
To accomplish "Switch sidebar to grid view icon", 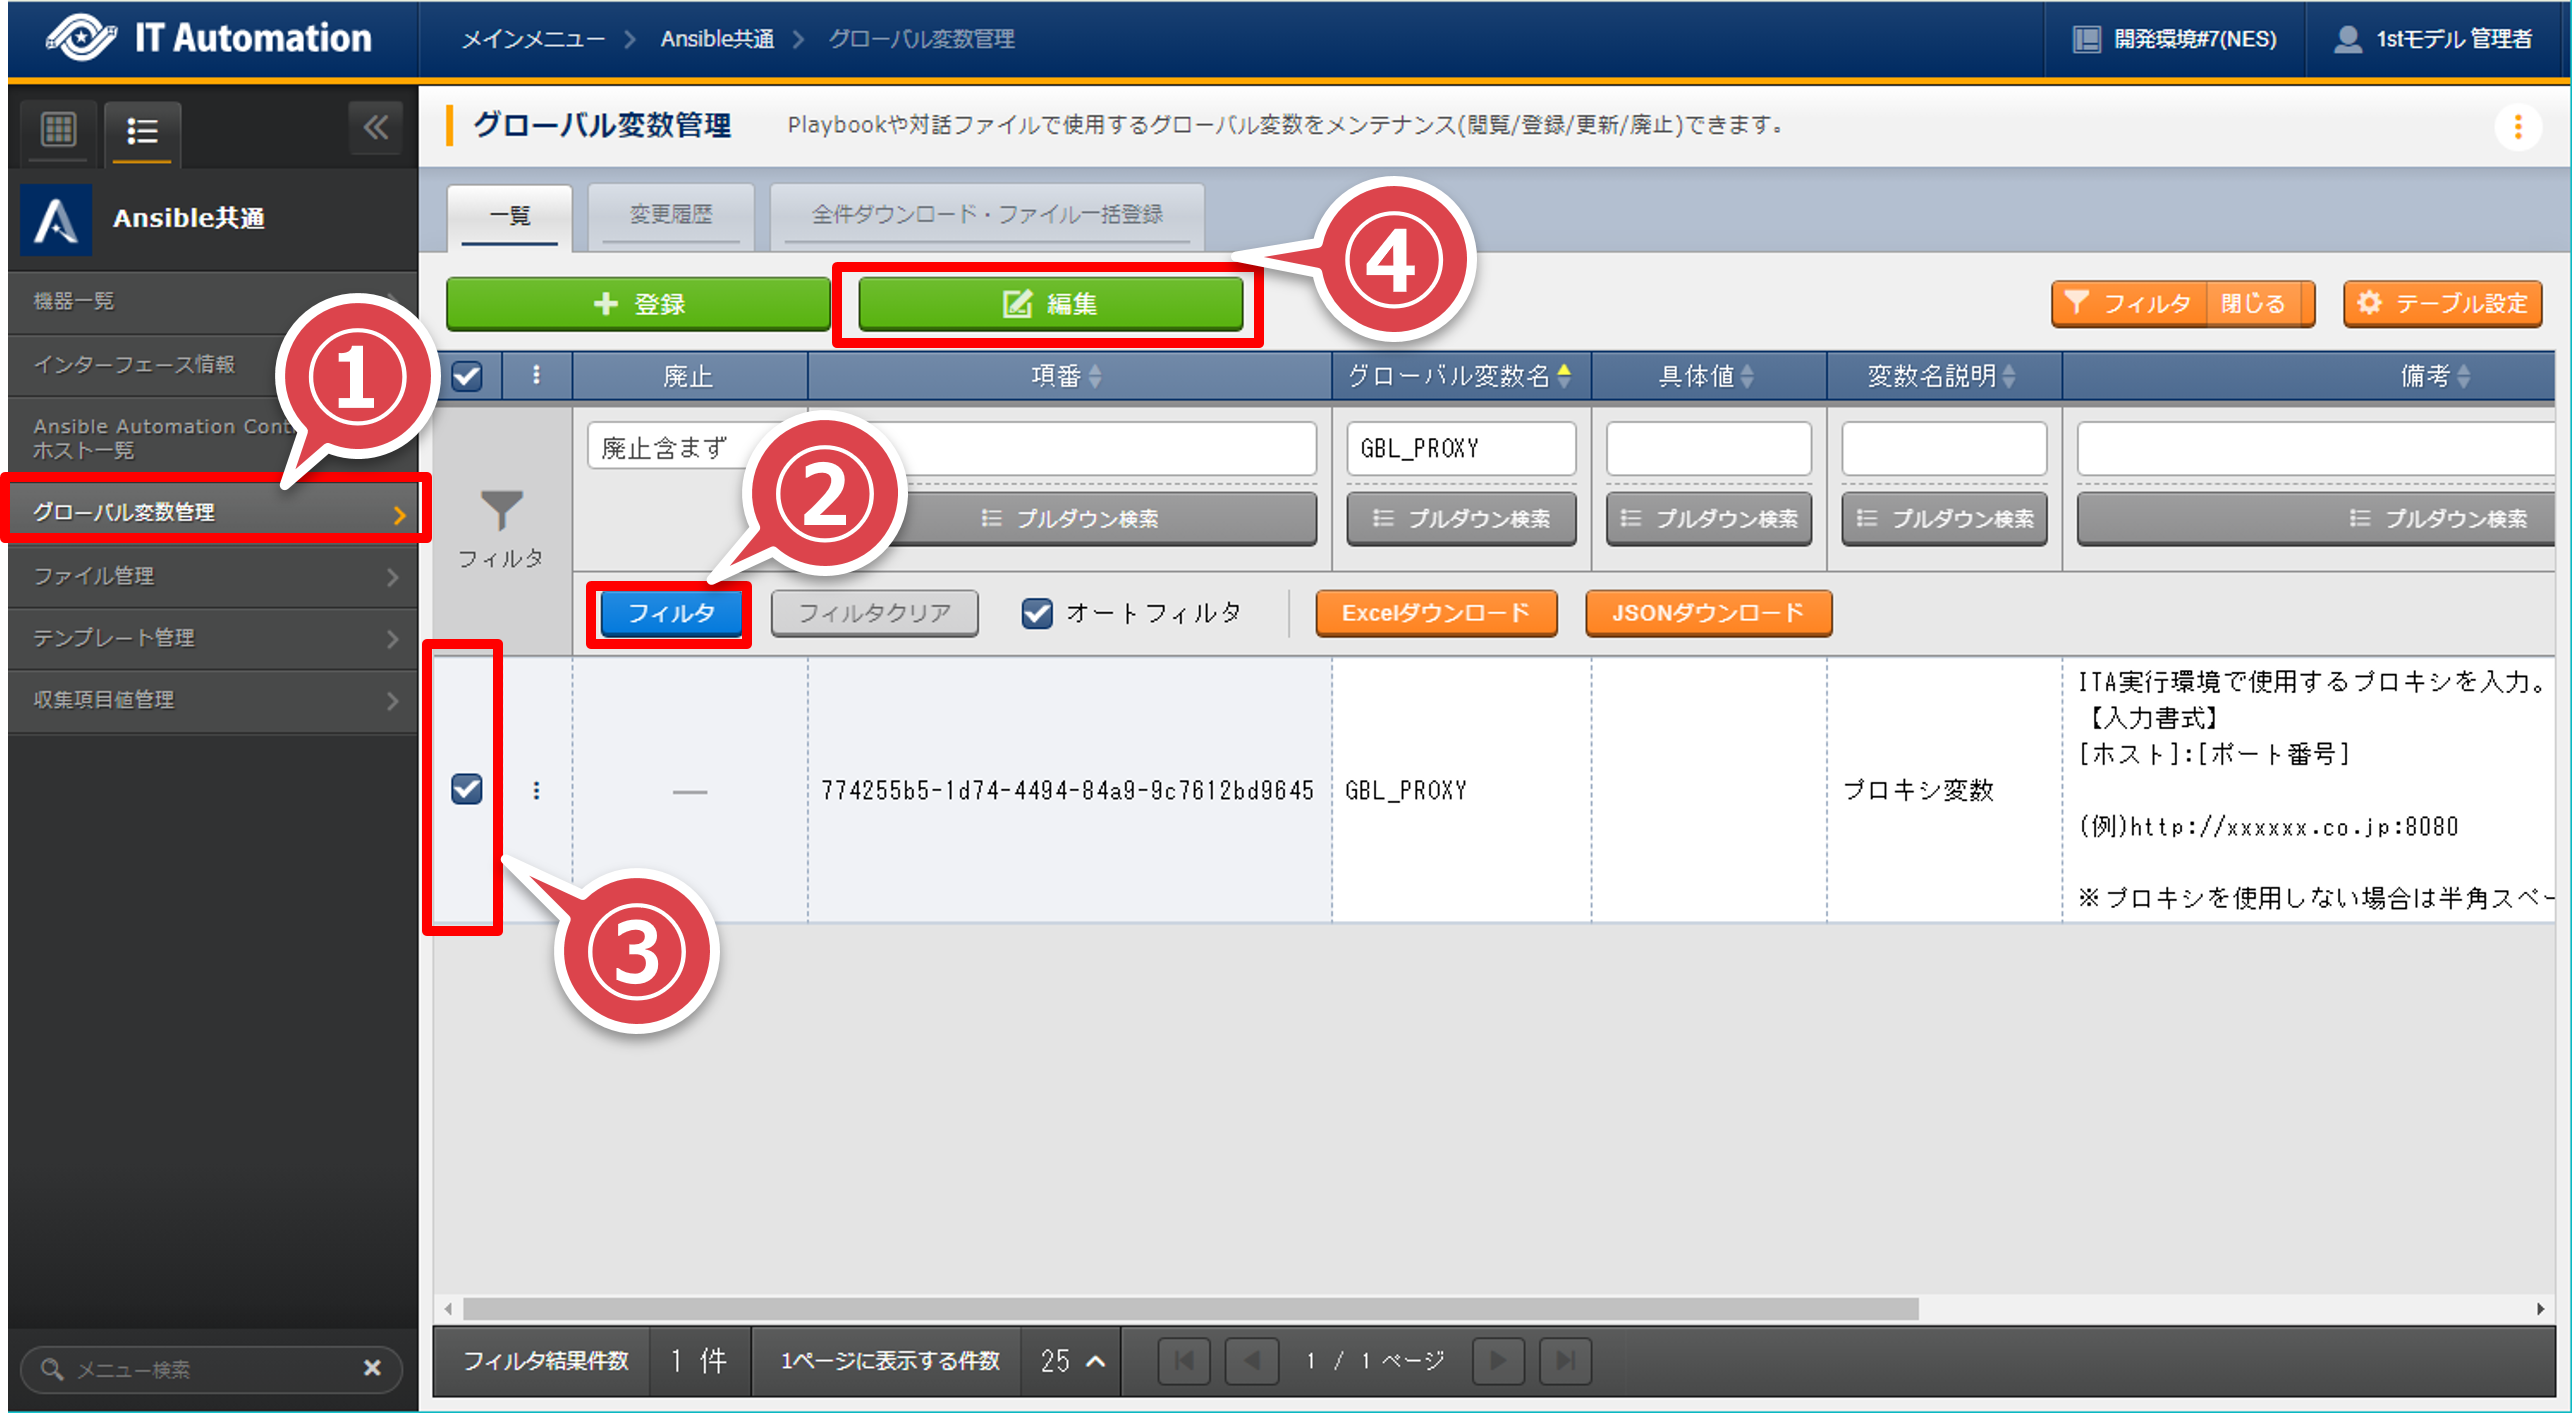I will click(x=58, y=130).
